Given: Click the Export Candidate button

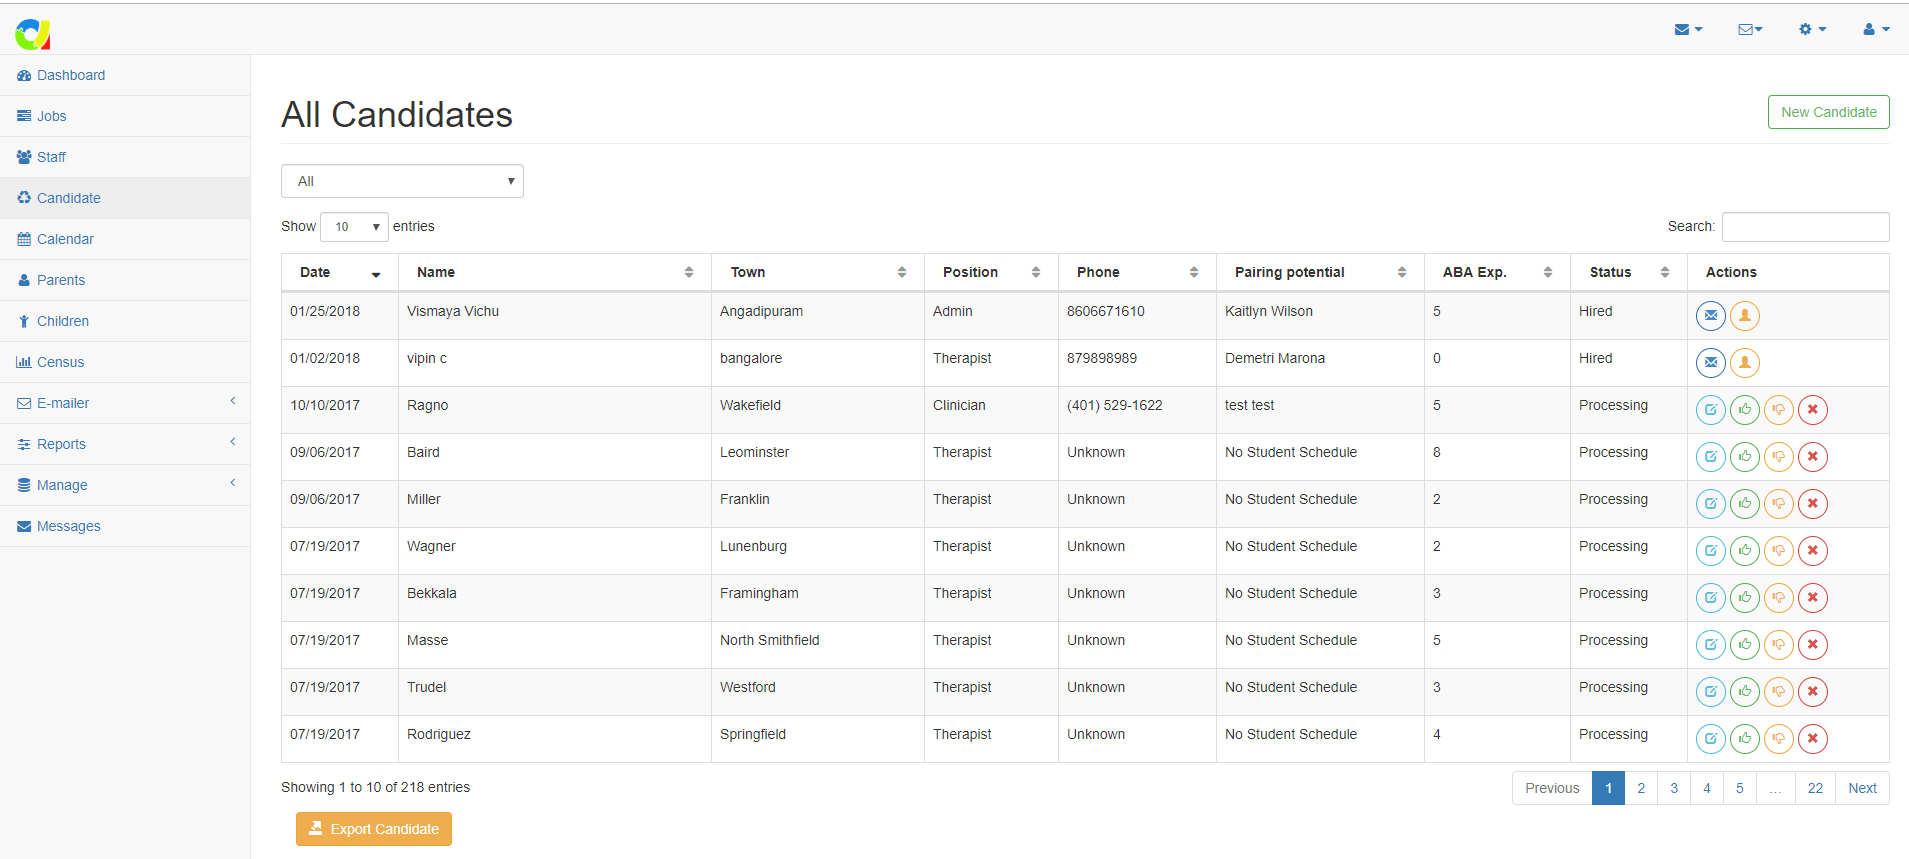Looking at the screenshot, I should [x=374, y=829].
